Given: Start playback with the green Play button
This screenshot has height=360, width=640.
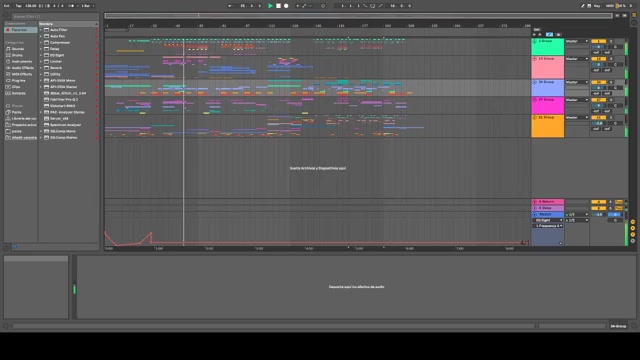Looking at the screenshot, I should pyautogui.click(x=270, y=6).
